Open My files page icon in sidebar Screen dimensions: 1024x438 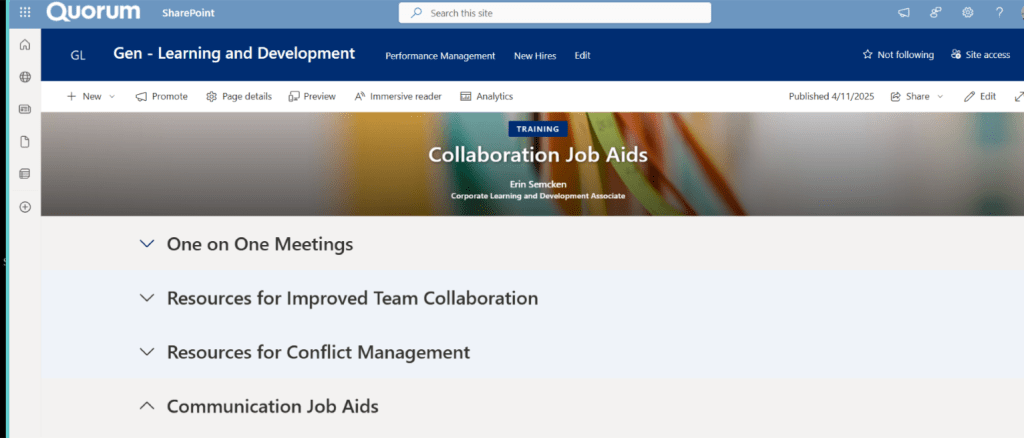coord(25,142)
